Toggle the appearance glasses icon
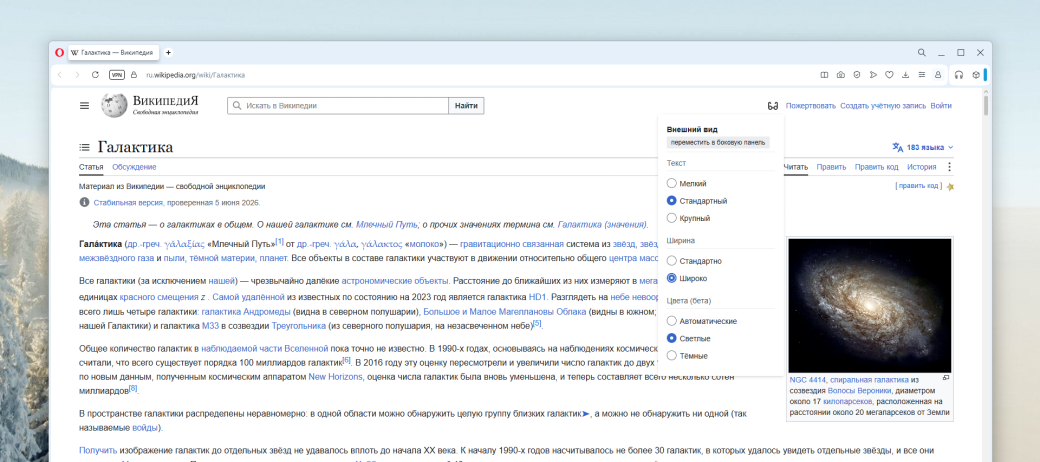Screen dimensions: 1040x462 773,106
